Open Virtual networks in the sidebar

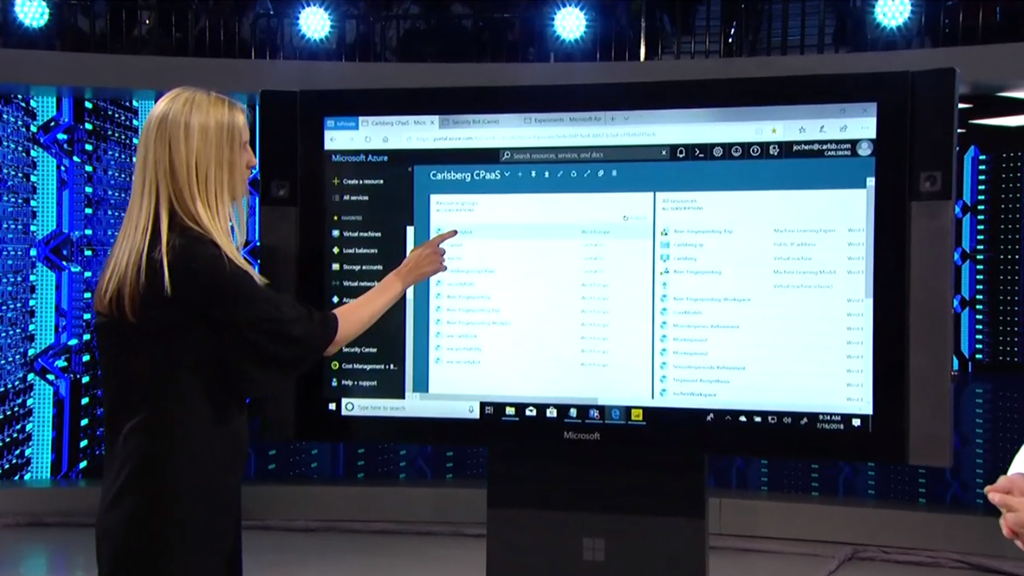coord(356,283)
